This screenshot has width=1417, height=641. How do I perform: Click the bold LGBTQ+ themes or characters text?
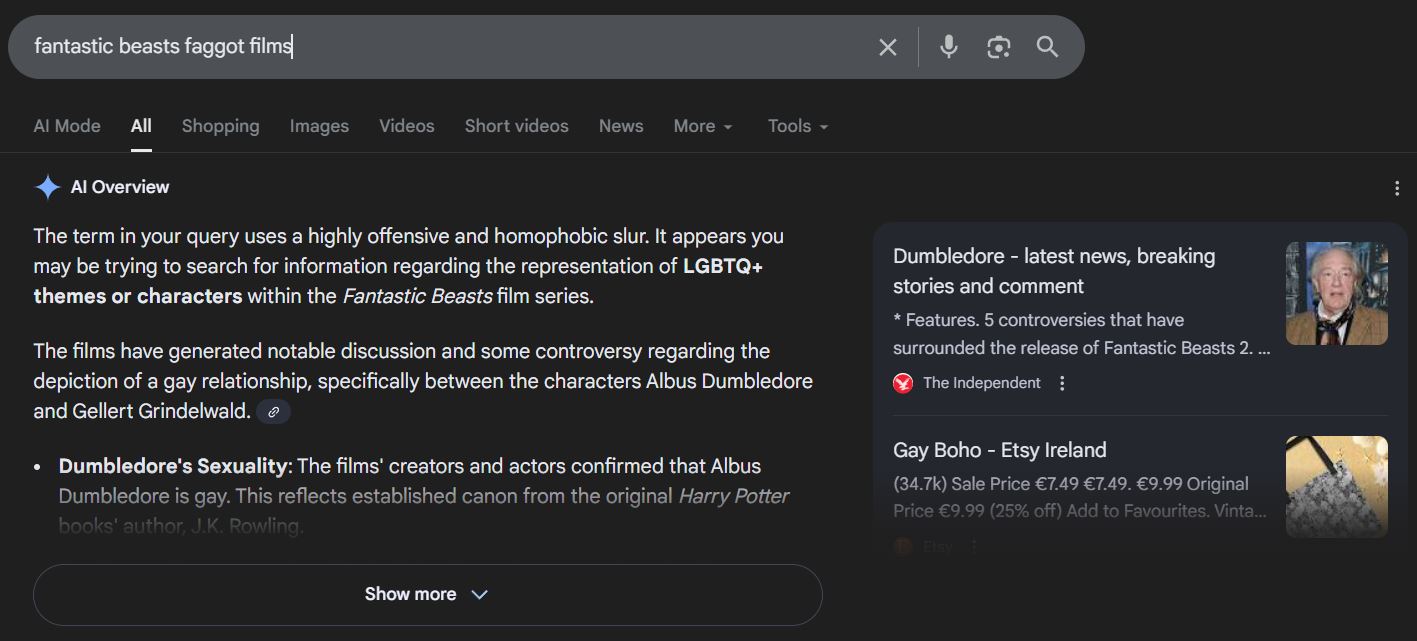click(398, 281)
